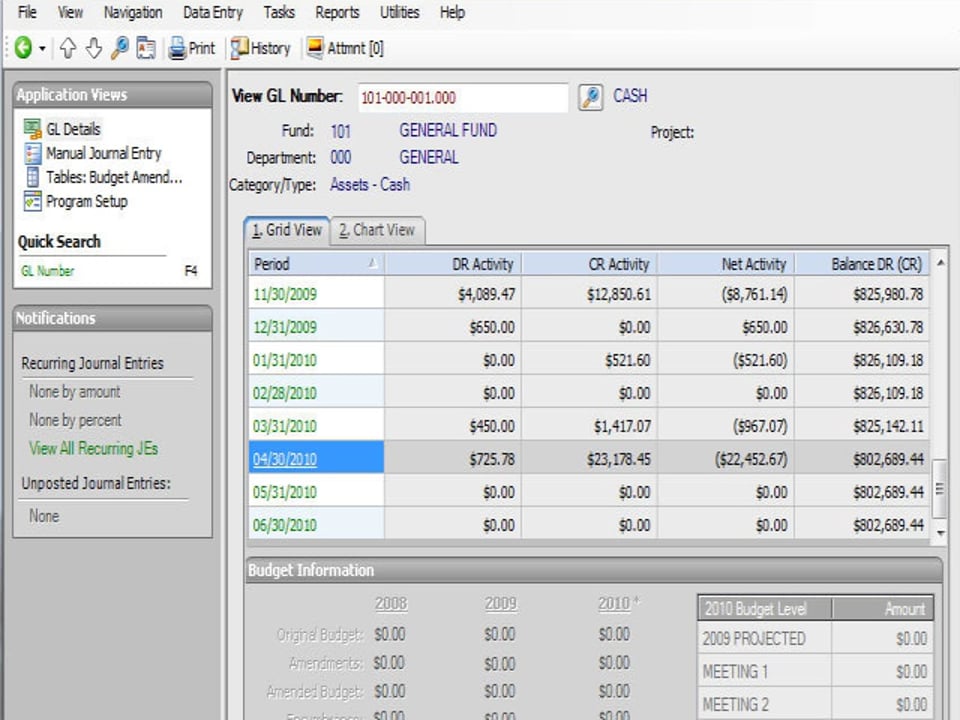This screenshot has width=960, height=720.
Task: Click View All Recurring JEs link
Action: pyautogui.click(x=93, y=448)
